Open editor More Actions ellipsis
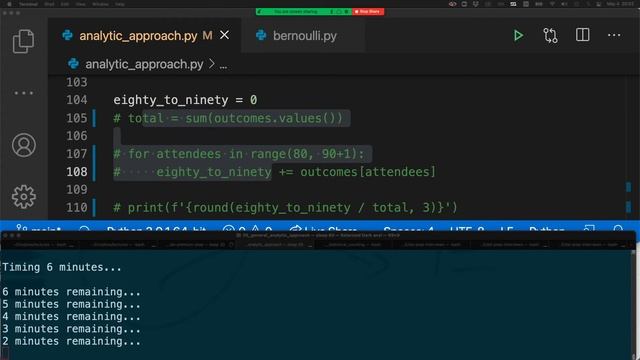640x360 pixels. (614, 36)
